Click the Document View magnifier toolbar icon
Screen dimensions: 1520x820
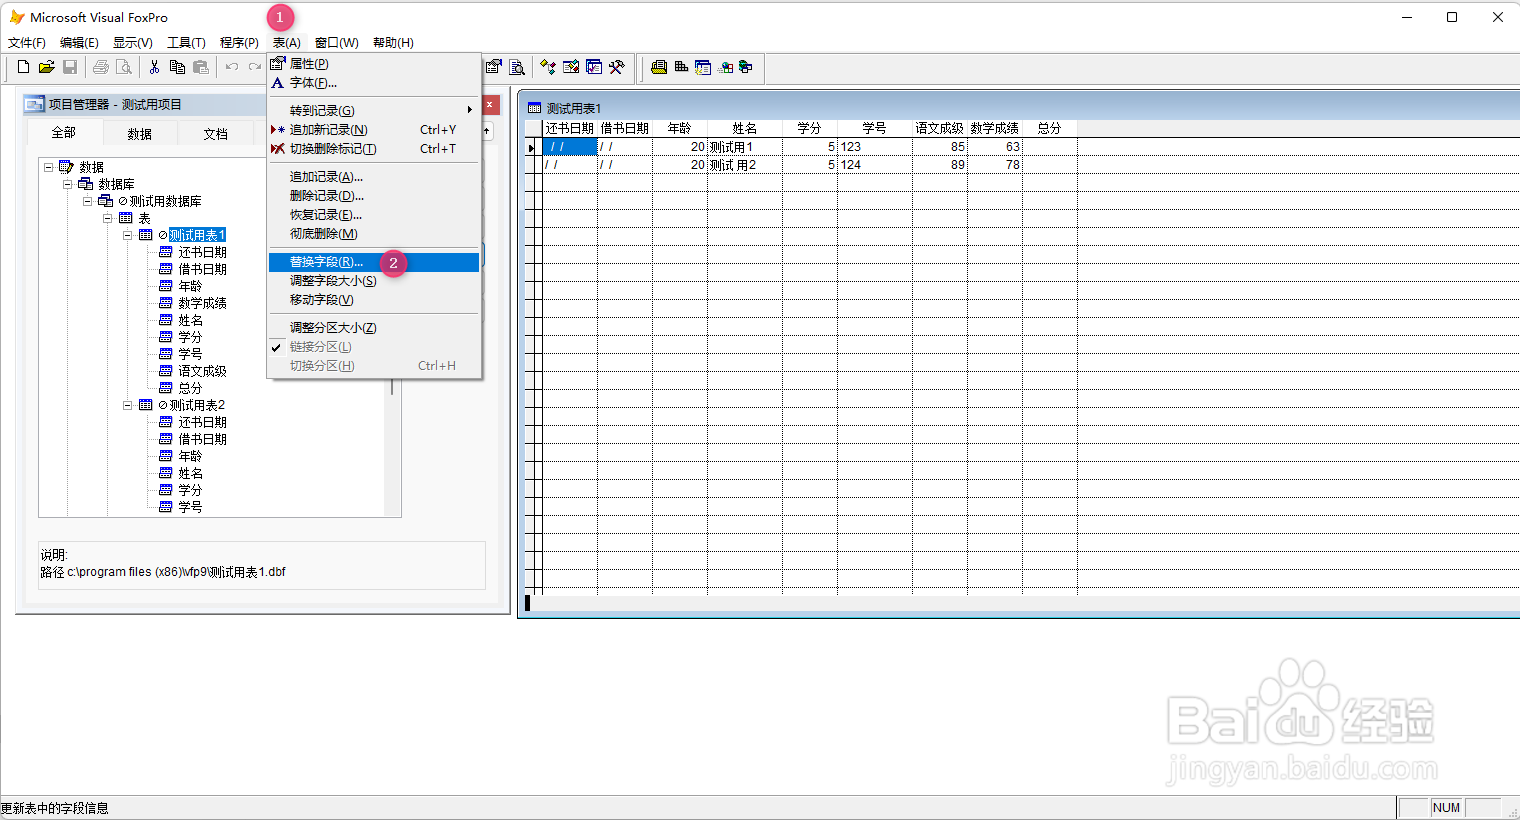pyautogui.click(x=517, y=67)
